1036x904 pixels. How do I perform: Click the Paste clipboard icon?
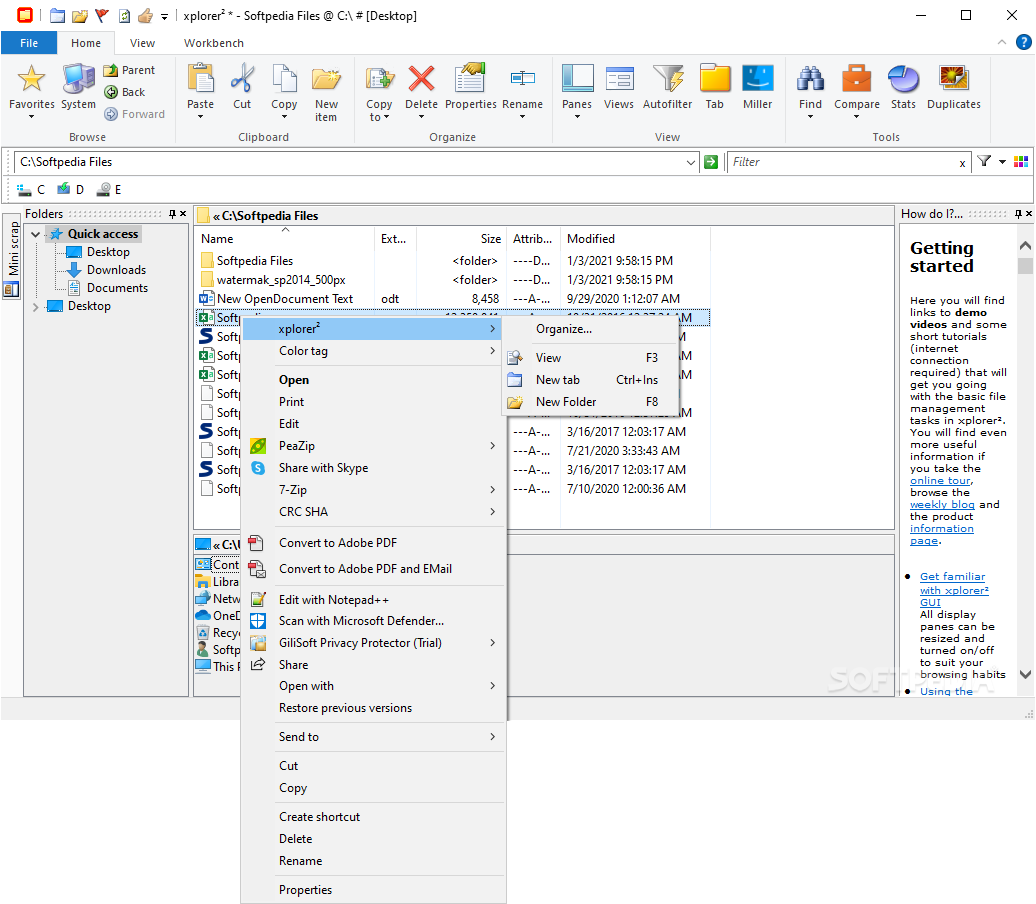(x=201, y=79)
